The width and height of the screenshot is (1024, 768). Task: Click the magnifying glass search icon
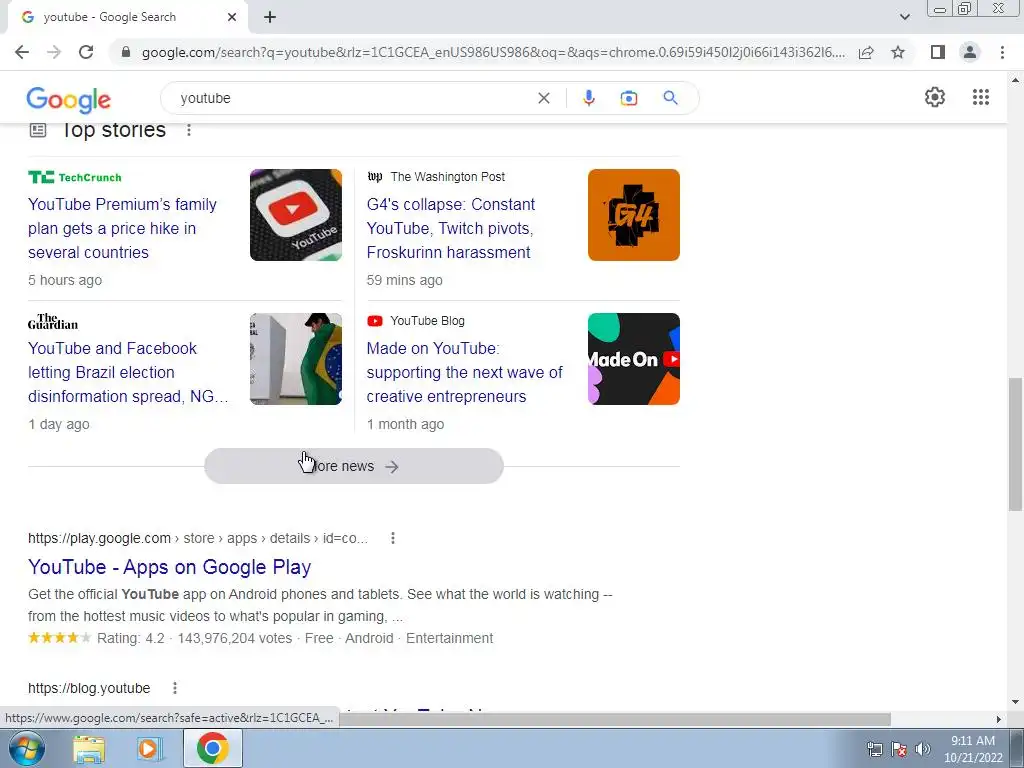click(x=670, y=98)
